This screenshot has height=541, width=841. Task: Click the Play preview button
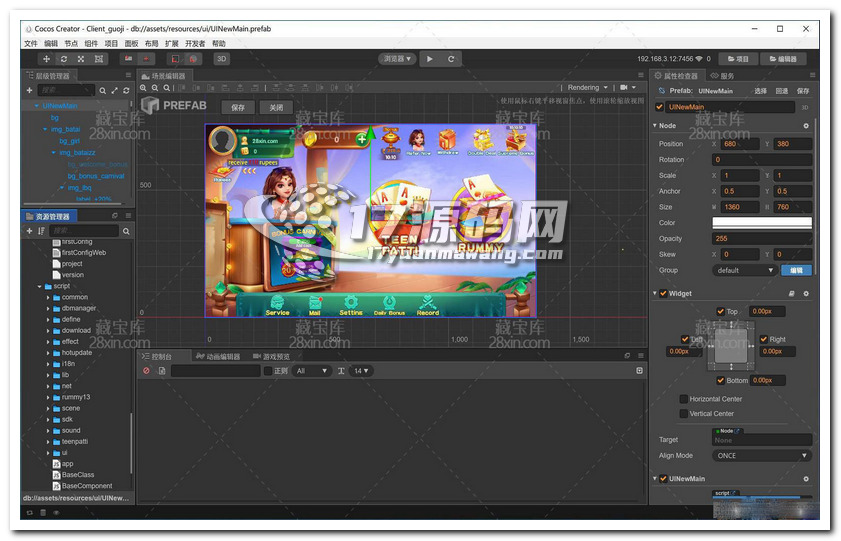(x=430, y=59)
